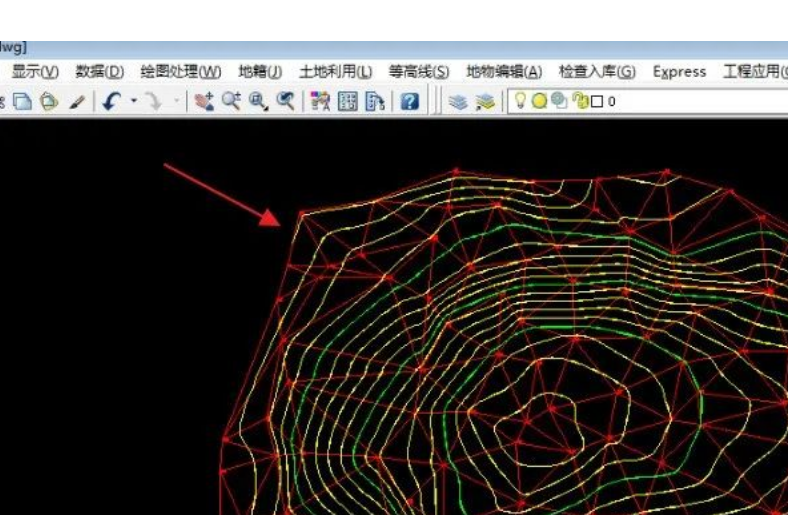Click the Zoom previous icon
Screen dimensions: 788x515
286,101
